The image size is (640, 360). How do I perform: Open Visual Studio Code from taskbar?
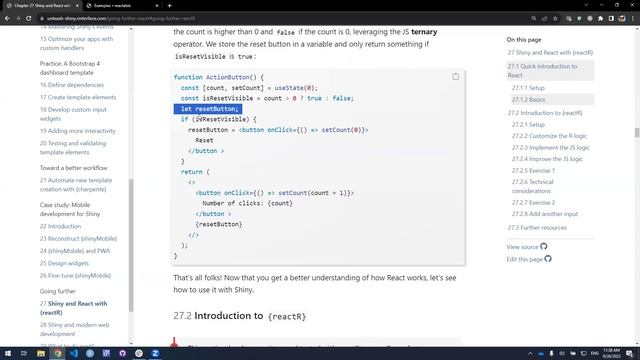[x=73, y=353]
